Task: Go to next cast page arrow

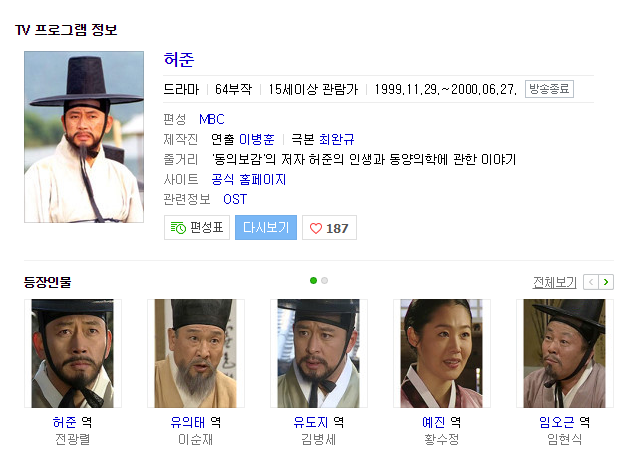Action: tap(606, 282)
